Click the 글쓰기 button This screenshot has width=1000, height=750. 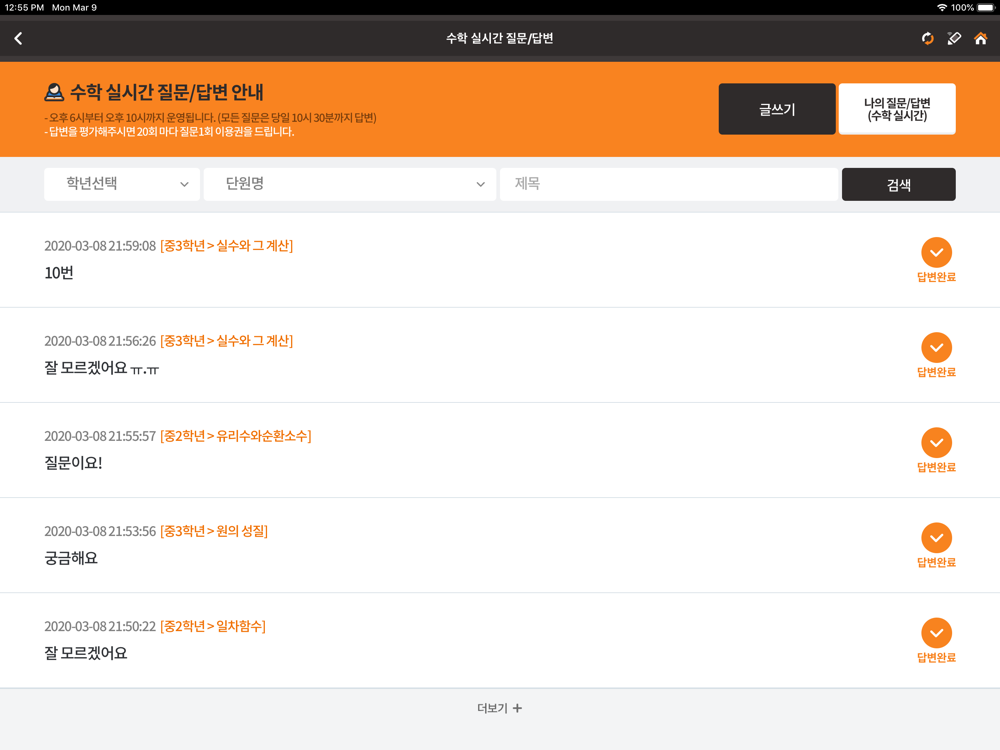777,109
